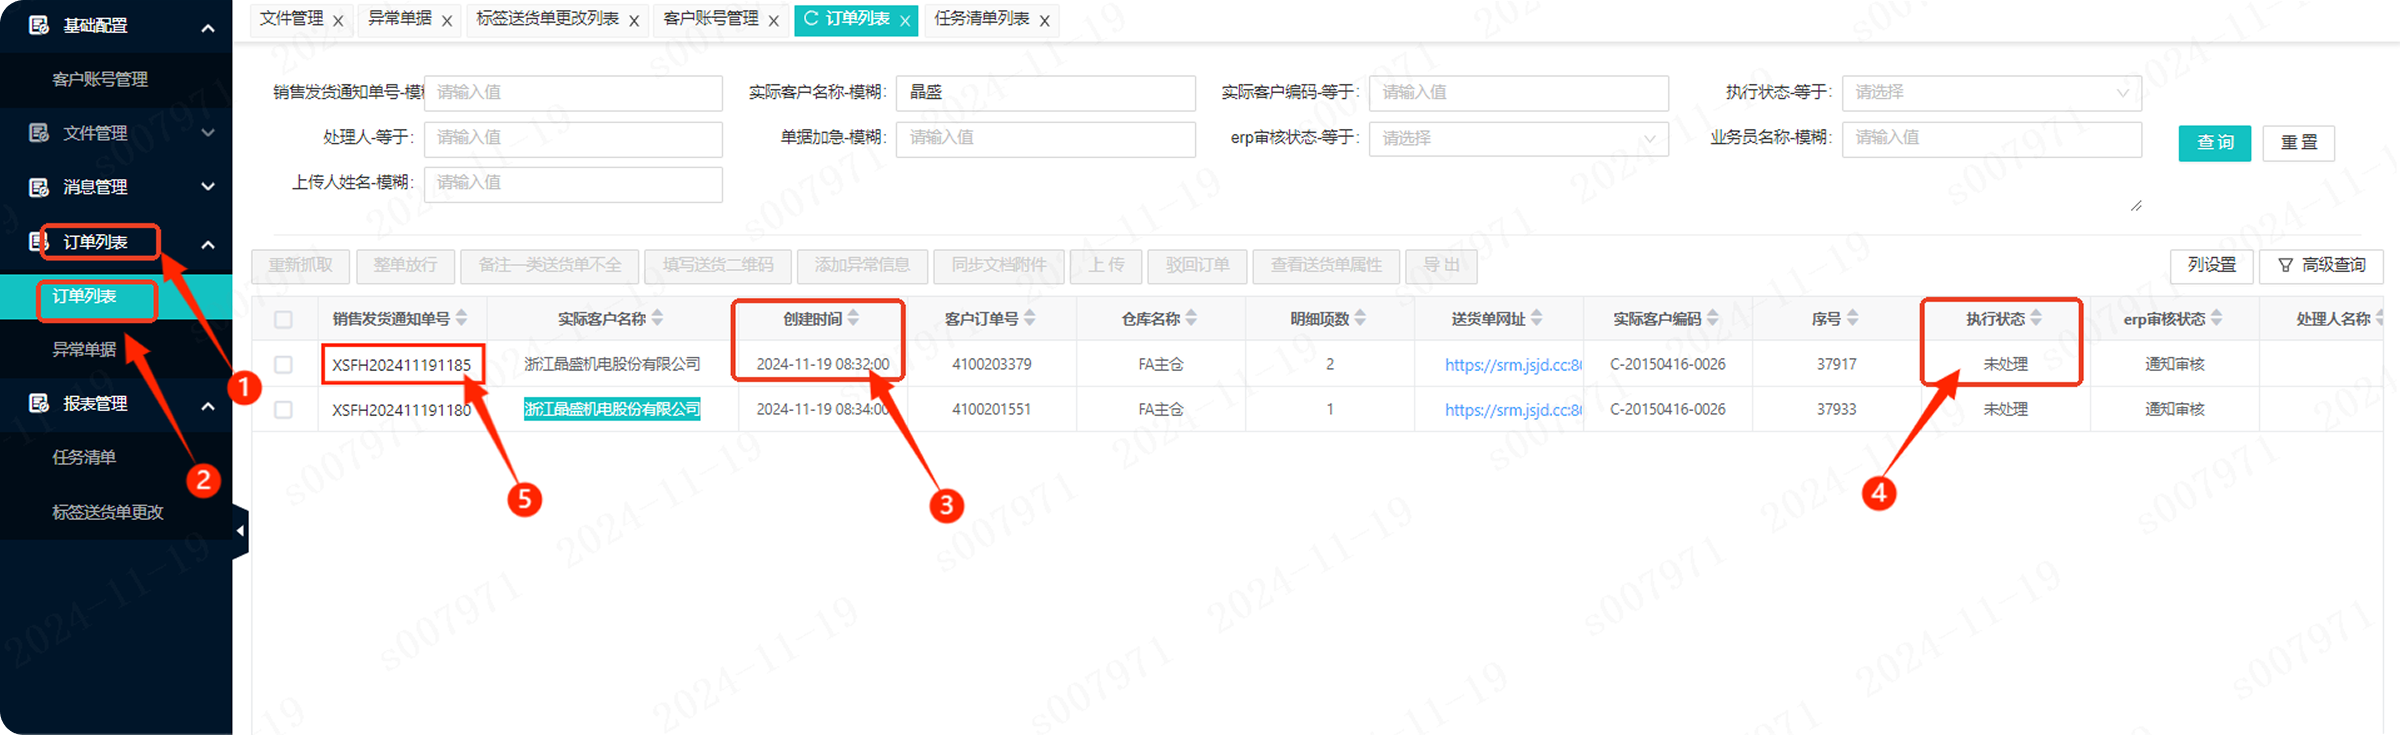2400x735 pixels.
Task: Click the 列设置 button
Action: [2211, 265]
